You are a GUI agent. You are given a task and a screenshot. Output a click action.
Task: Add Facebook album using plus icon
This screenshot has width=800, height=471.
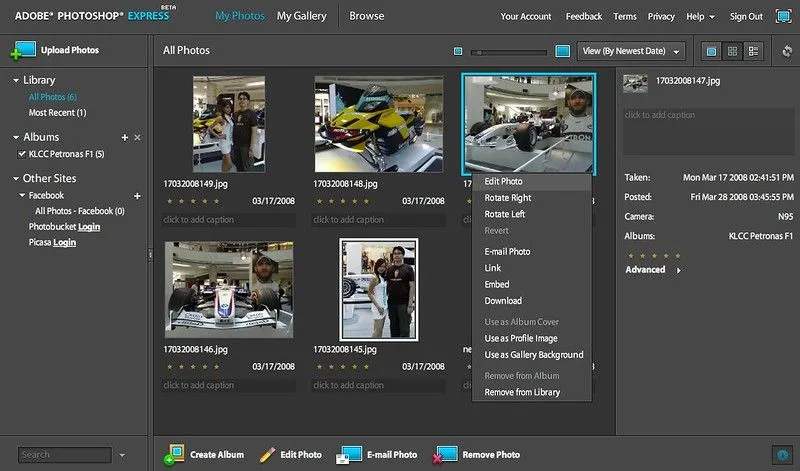tap(137, 196)
